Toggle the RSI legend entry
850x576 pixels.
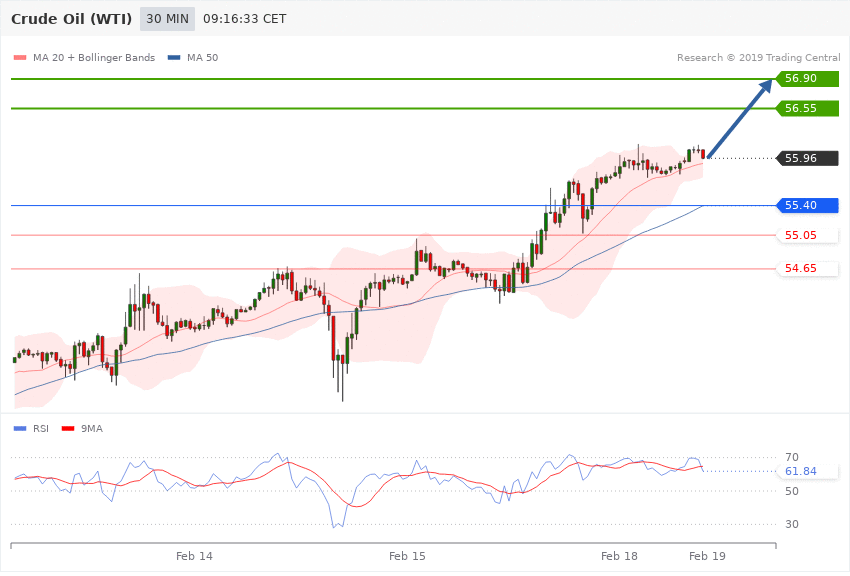(31, 429)
